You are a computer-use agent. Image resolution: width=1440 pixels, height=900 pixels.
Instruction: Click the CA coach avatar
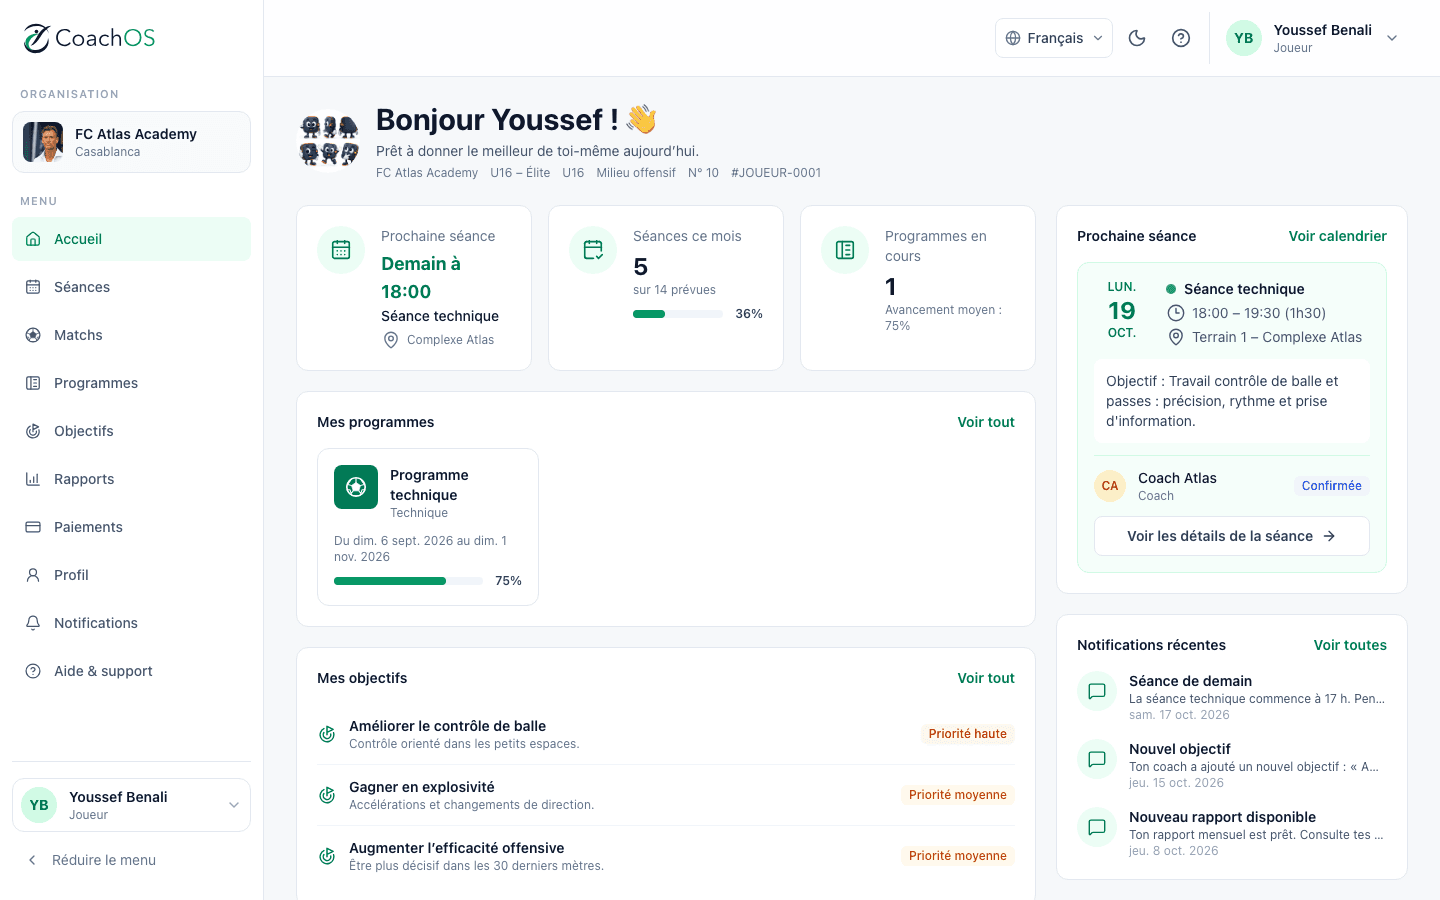pos(1110,486)
